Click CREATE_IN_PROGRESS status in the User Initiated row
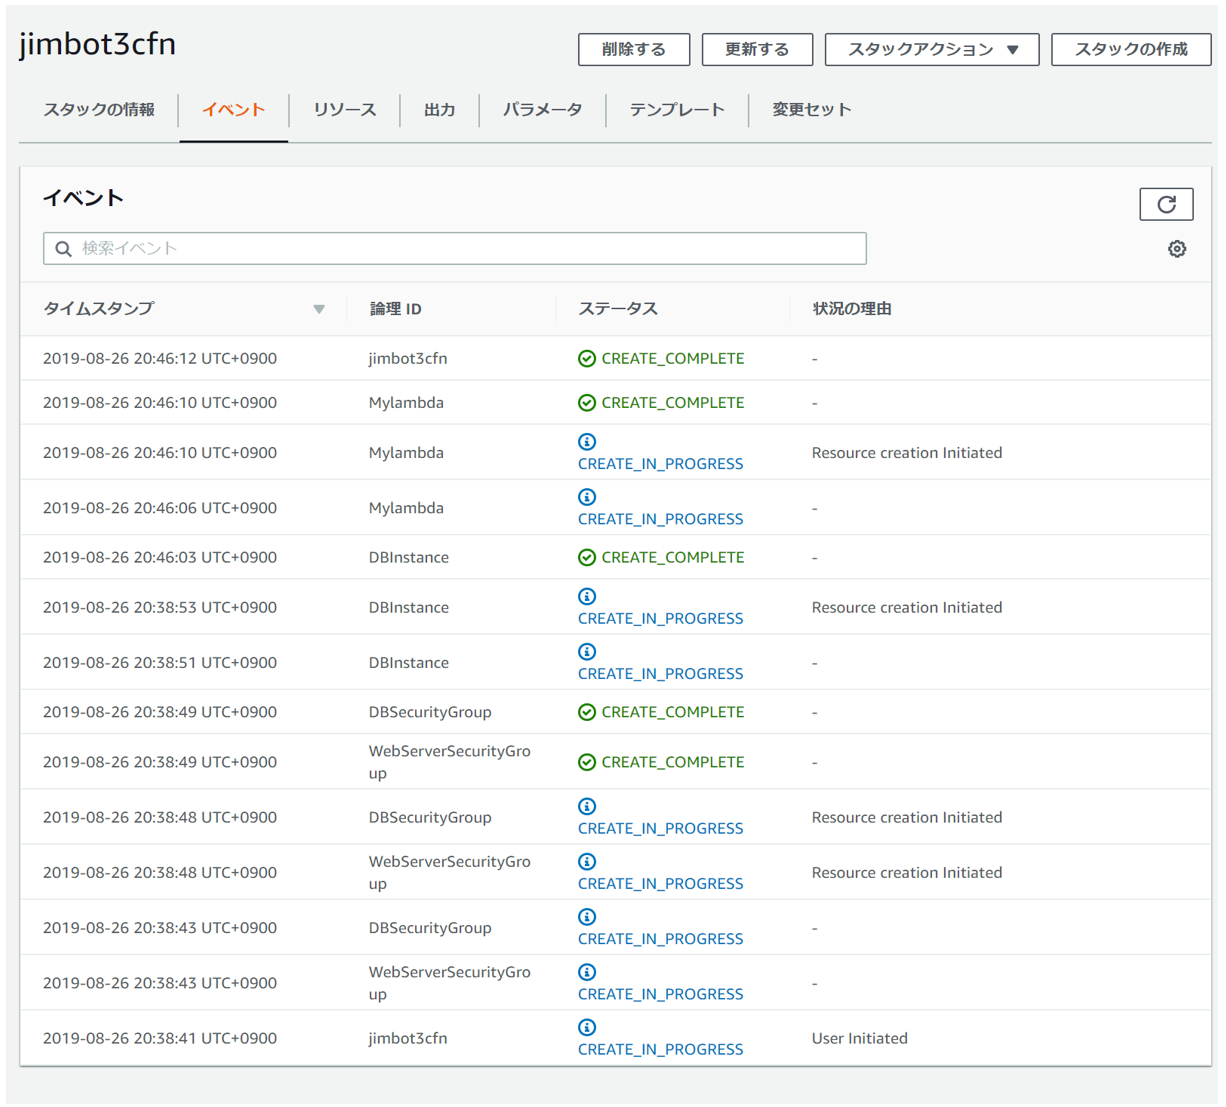This screenshot has width=1226, height=1107. [x=661, y=1050]
